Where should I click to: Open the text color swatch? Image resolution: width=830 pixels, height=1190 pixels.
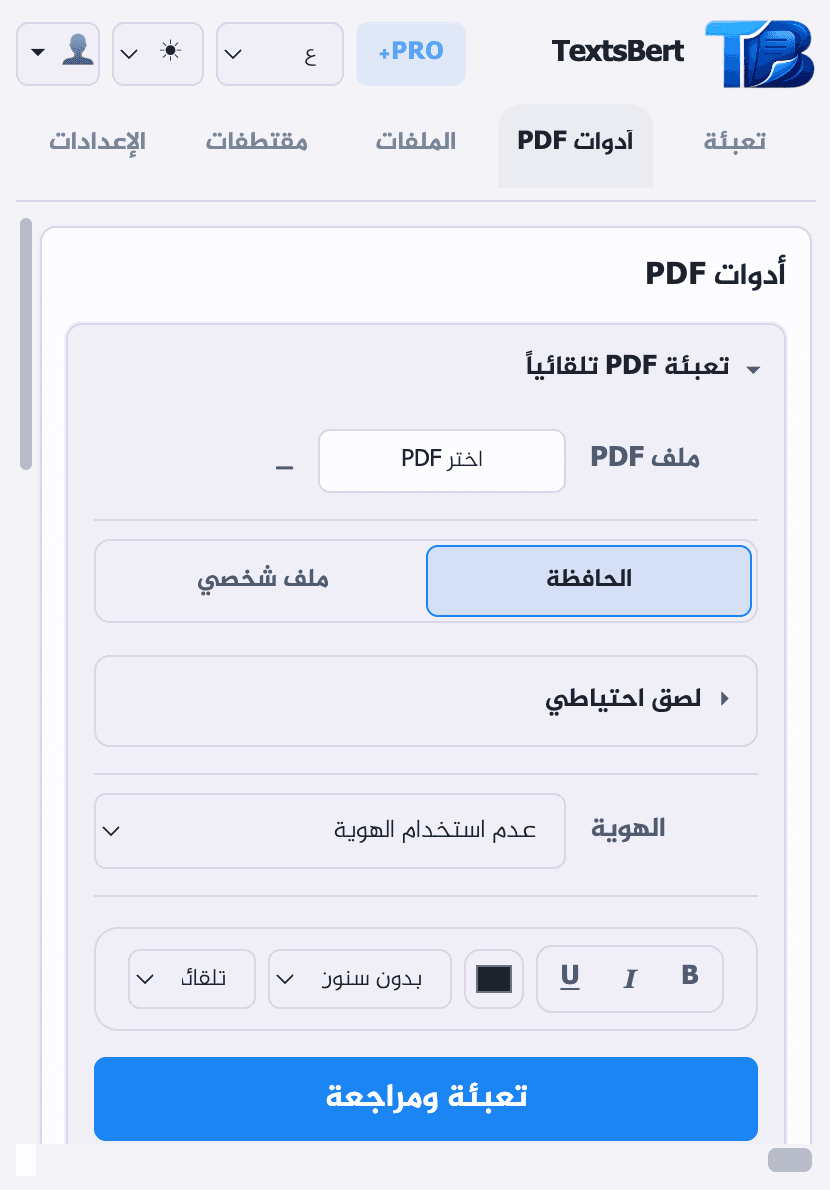click(493, 979)
